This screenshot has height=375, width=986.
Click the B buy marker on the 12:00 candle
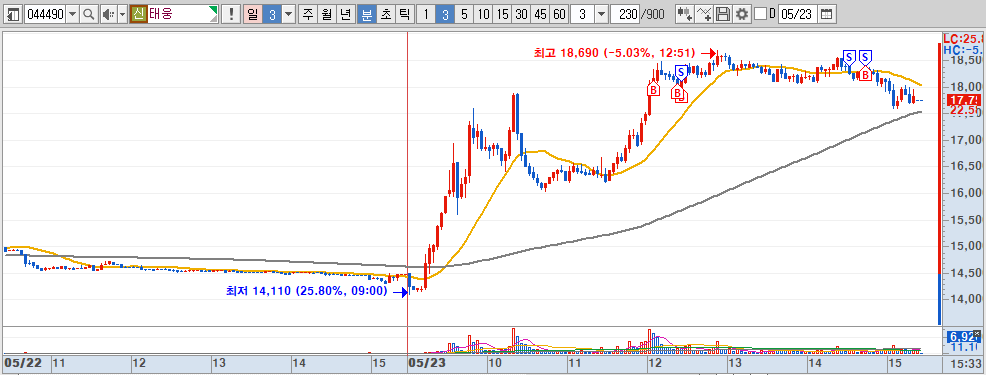pyautogui.click(x=653, y=90)
